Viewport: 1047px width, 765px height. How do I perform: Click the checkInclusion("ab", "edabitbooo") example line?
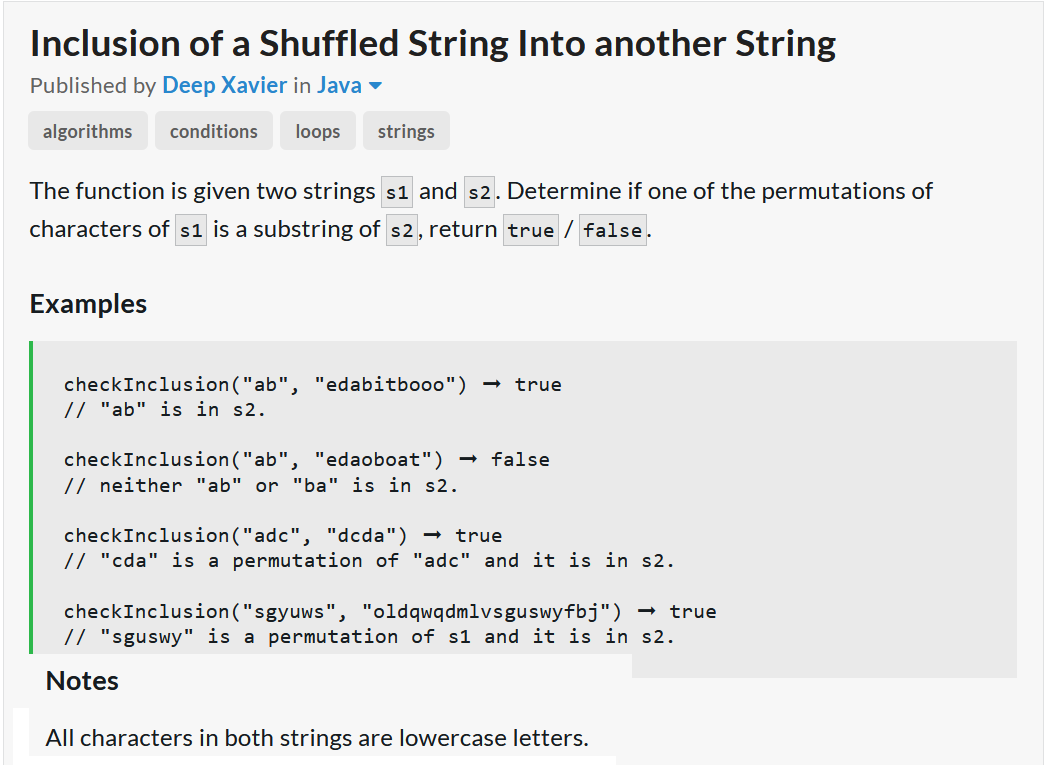point(312,385)
